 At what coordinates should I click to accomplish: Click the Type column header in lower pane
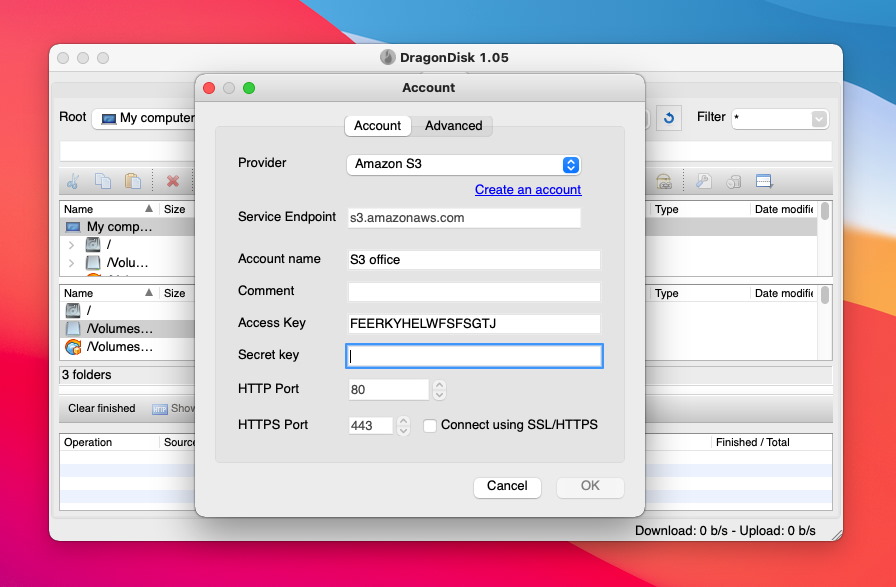click(700, 293)
